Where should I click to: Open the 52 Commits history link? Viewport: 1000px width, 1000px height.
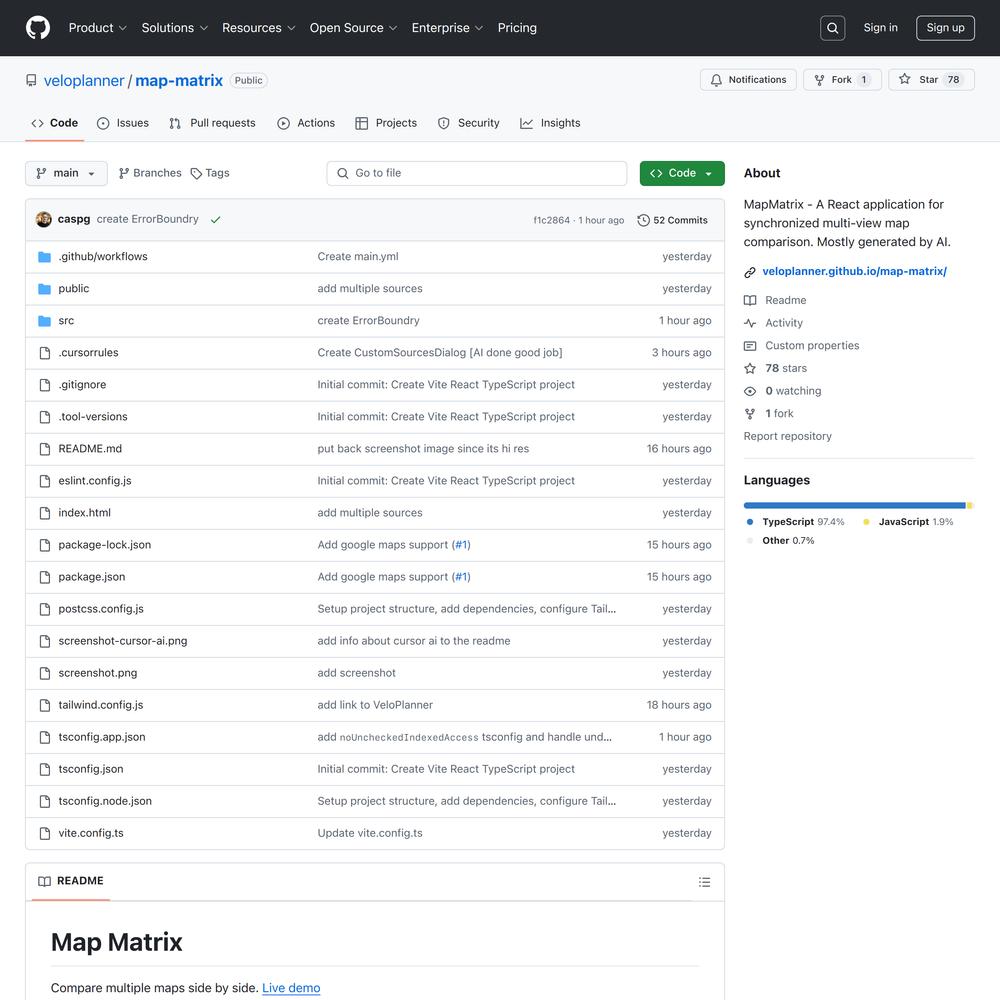click(x=673, y=220)
